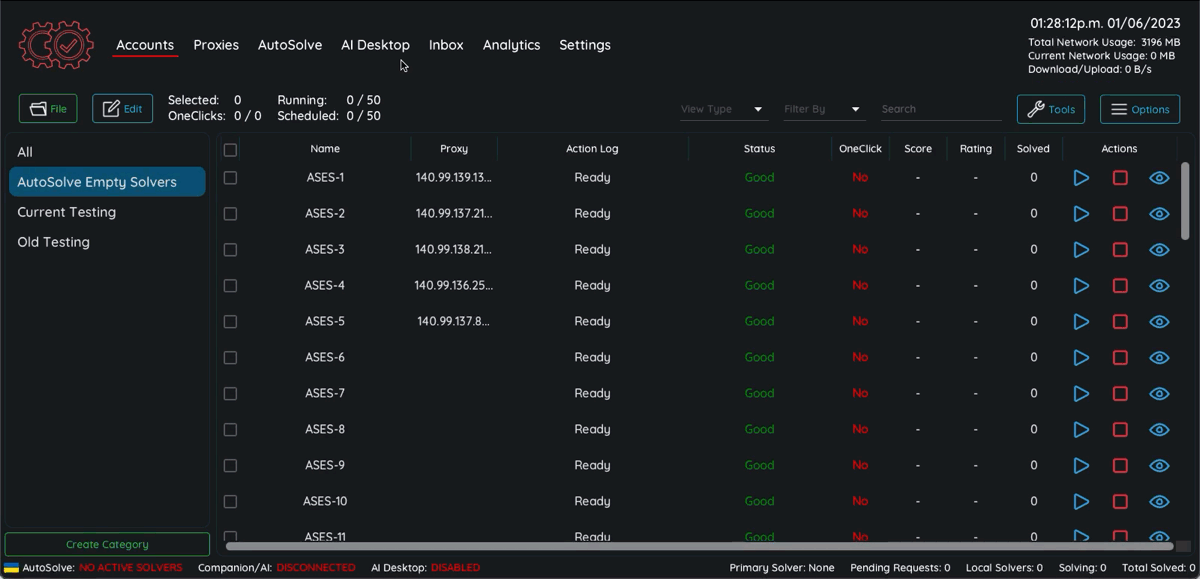1200x579 pixels.
Task: Open the Tools button with wrench
Action: click(x=1050, y=109)
